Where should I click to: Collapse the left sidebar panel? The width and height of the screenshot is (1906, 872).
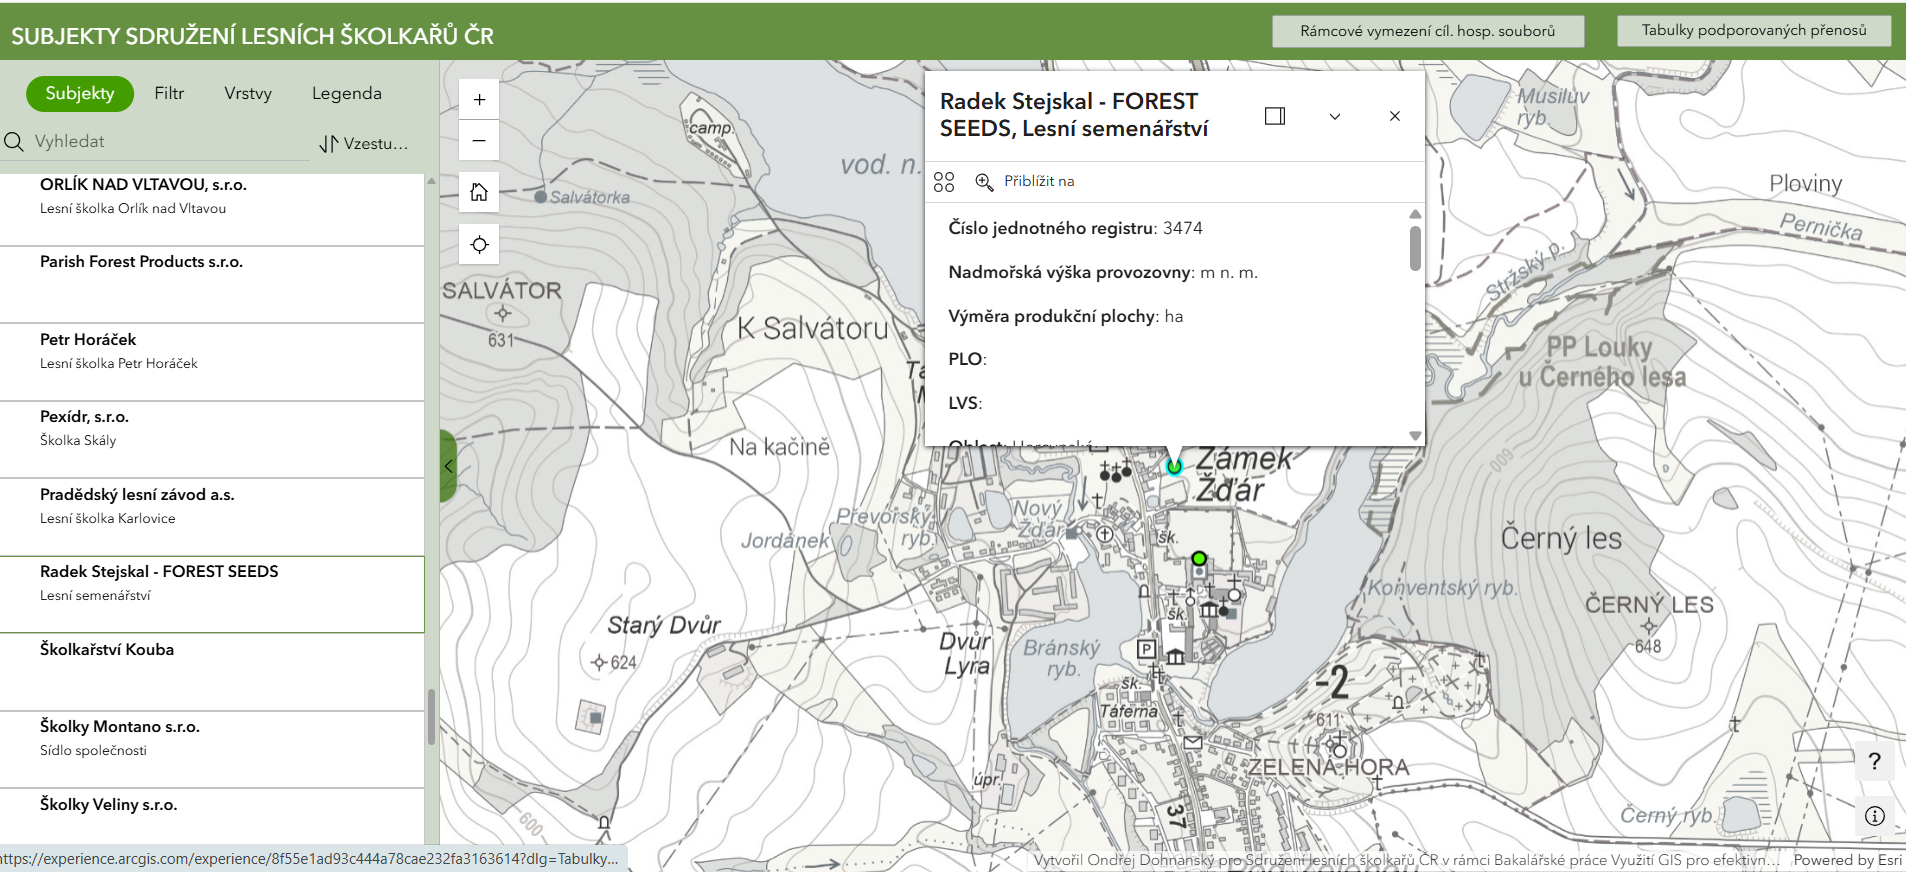(449, 466)
